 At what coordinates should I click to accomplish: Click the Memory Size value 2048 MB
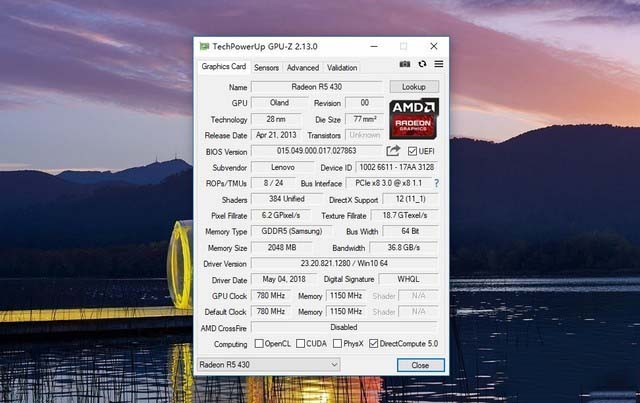click(x=282, y=247)
